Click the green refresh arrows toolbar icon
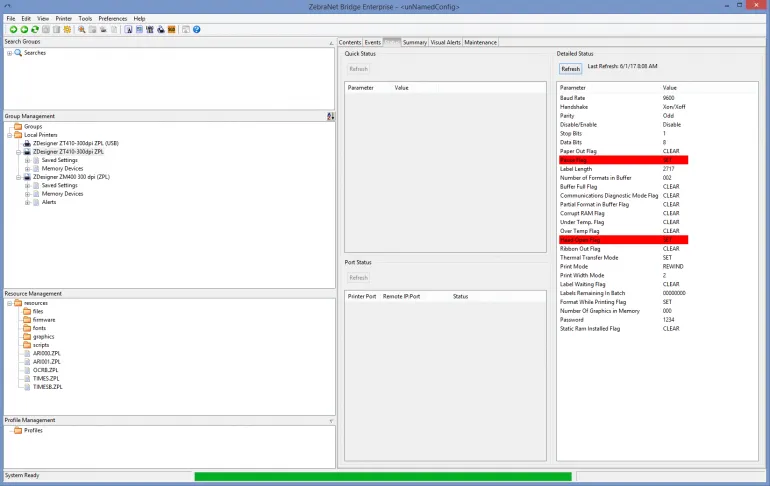This screenshot has width=770, height=486. pyautogui.click(x=35, y=30)
